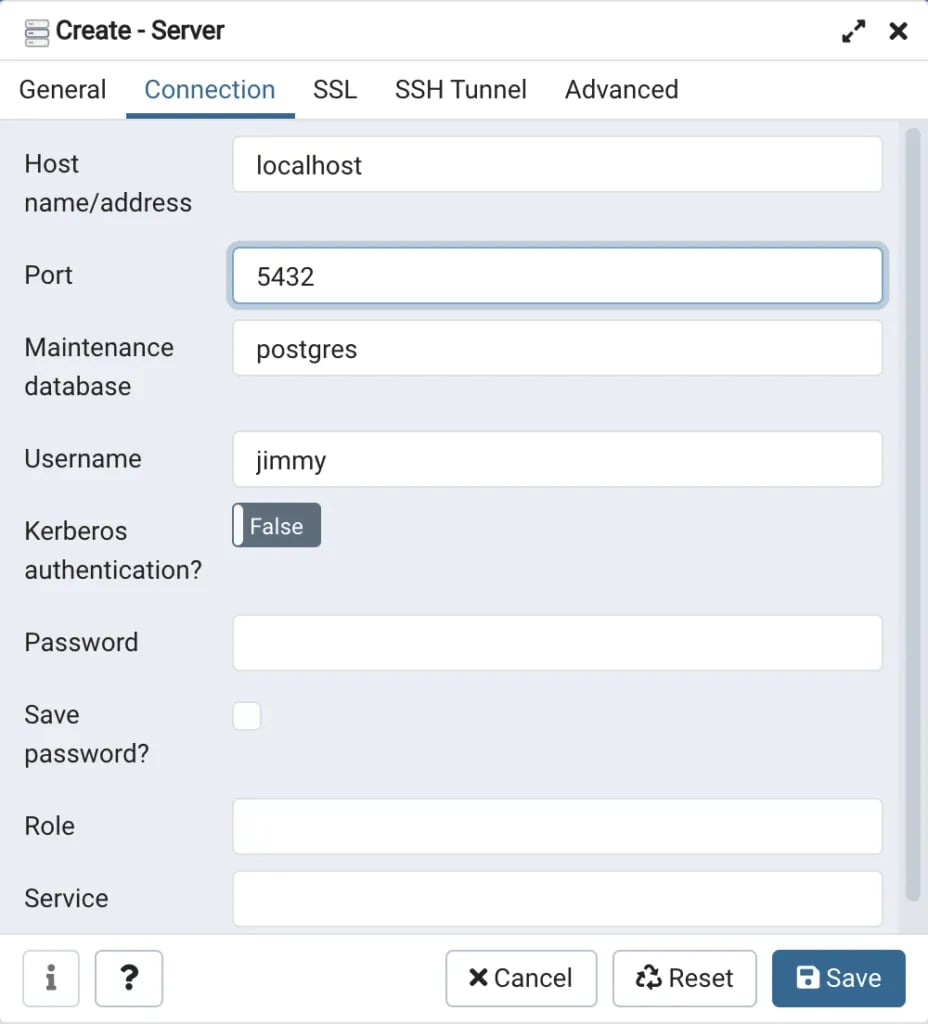Click the "Port" label

click(48, 275)
